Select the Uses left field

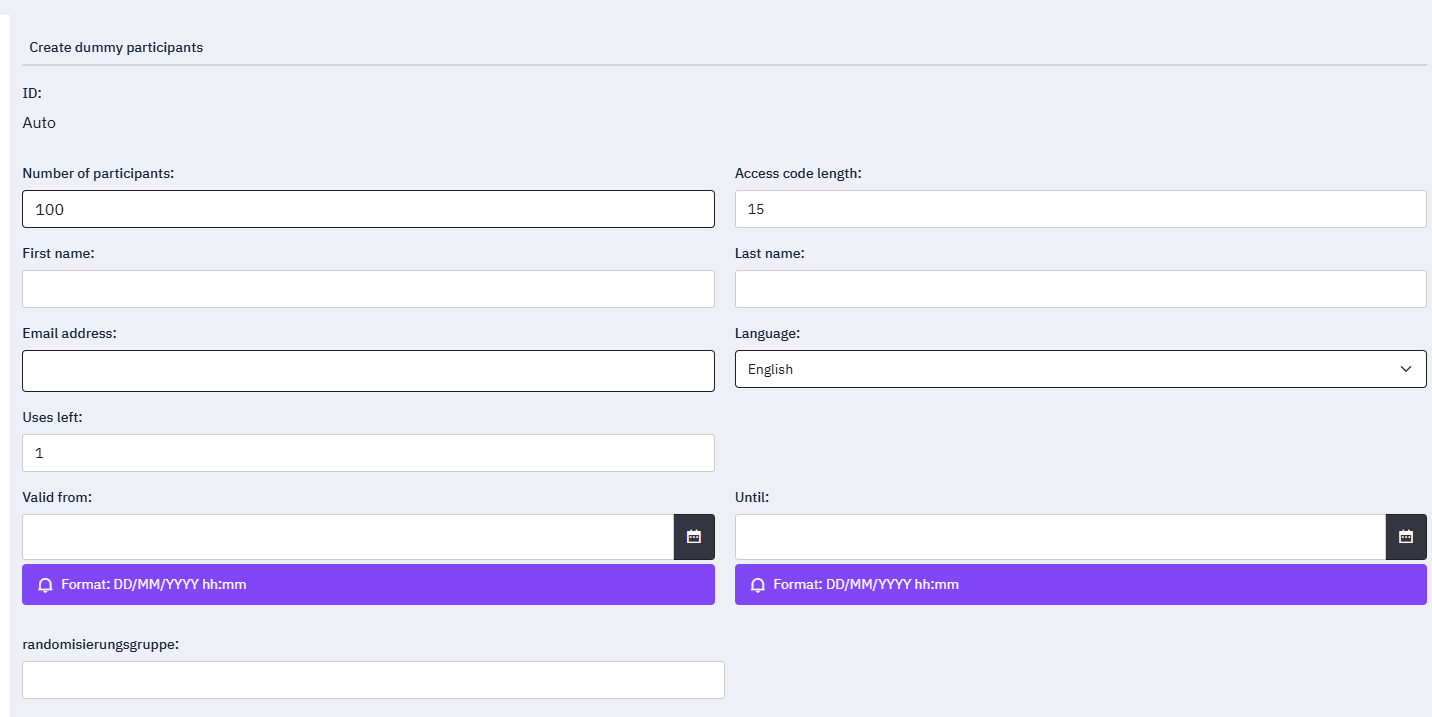[x=368, y=453]
